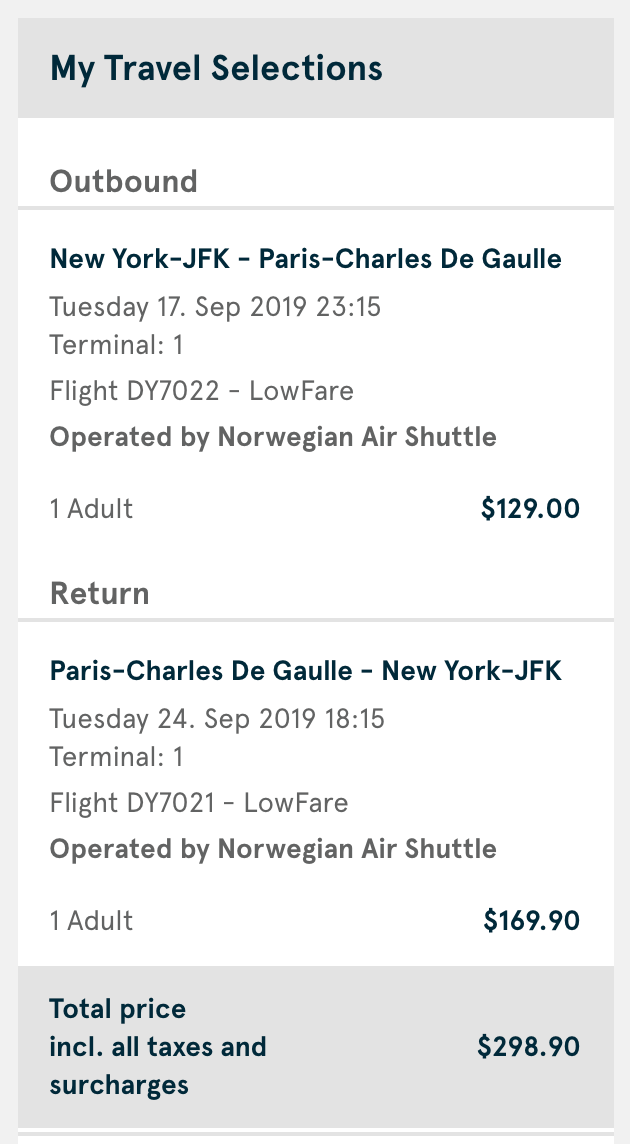This screenshot has width=630, height=1144.
Task: Click the $129.00 outbound fare
Action: pyautogui.click(x=530, y=509)
